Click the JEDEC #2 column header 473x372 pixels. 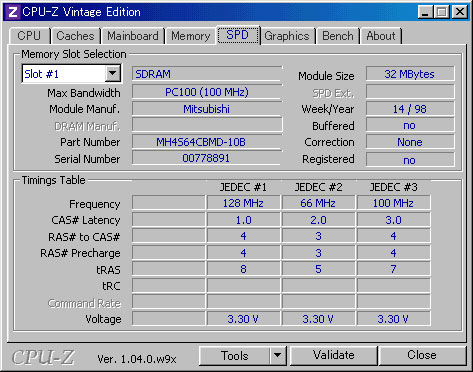(x=318, y=187)
